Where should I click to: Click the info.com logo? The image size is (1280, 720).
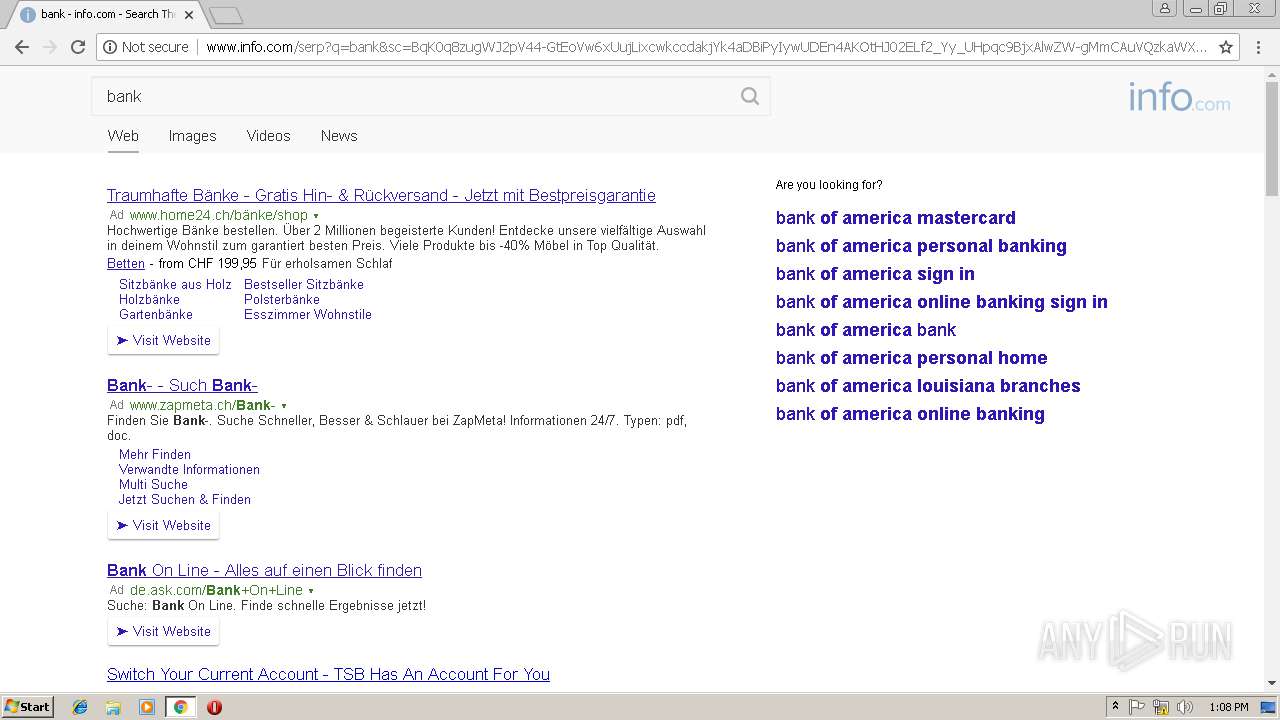click(1180, 97)
